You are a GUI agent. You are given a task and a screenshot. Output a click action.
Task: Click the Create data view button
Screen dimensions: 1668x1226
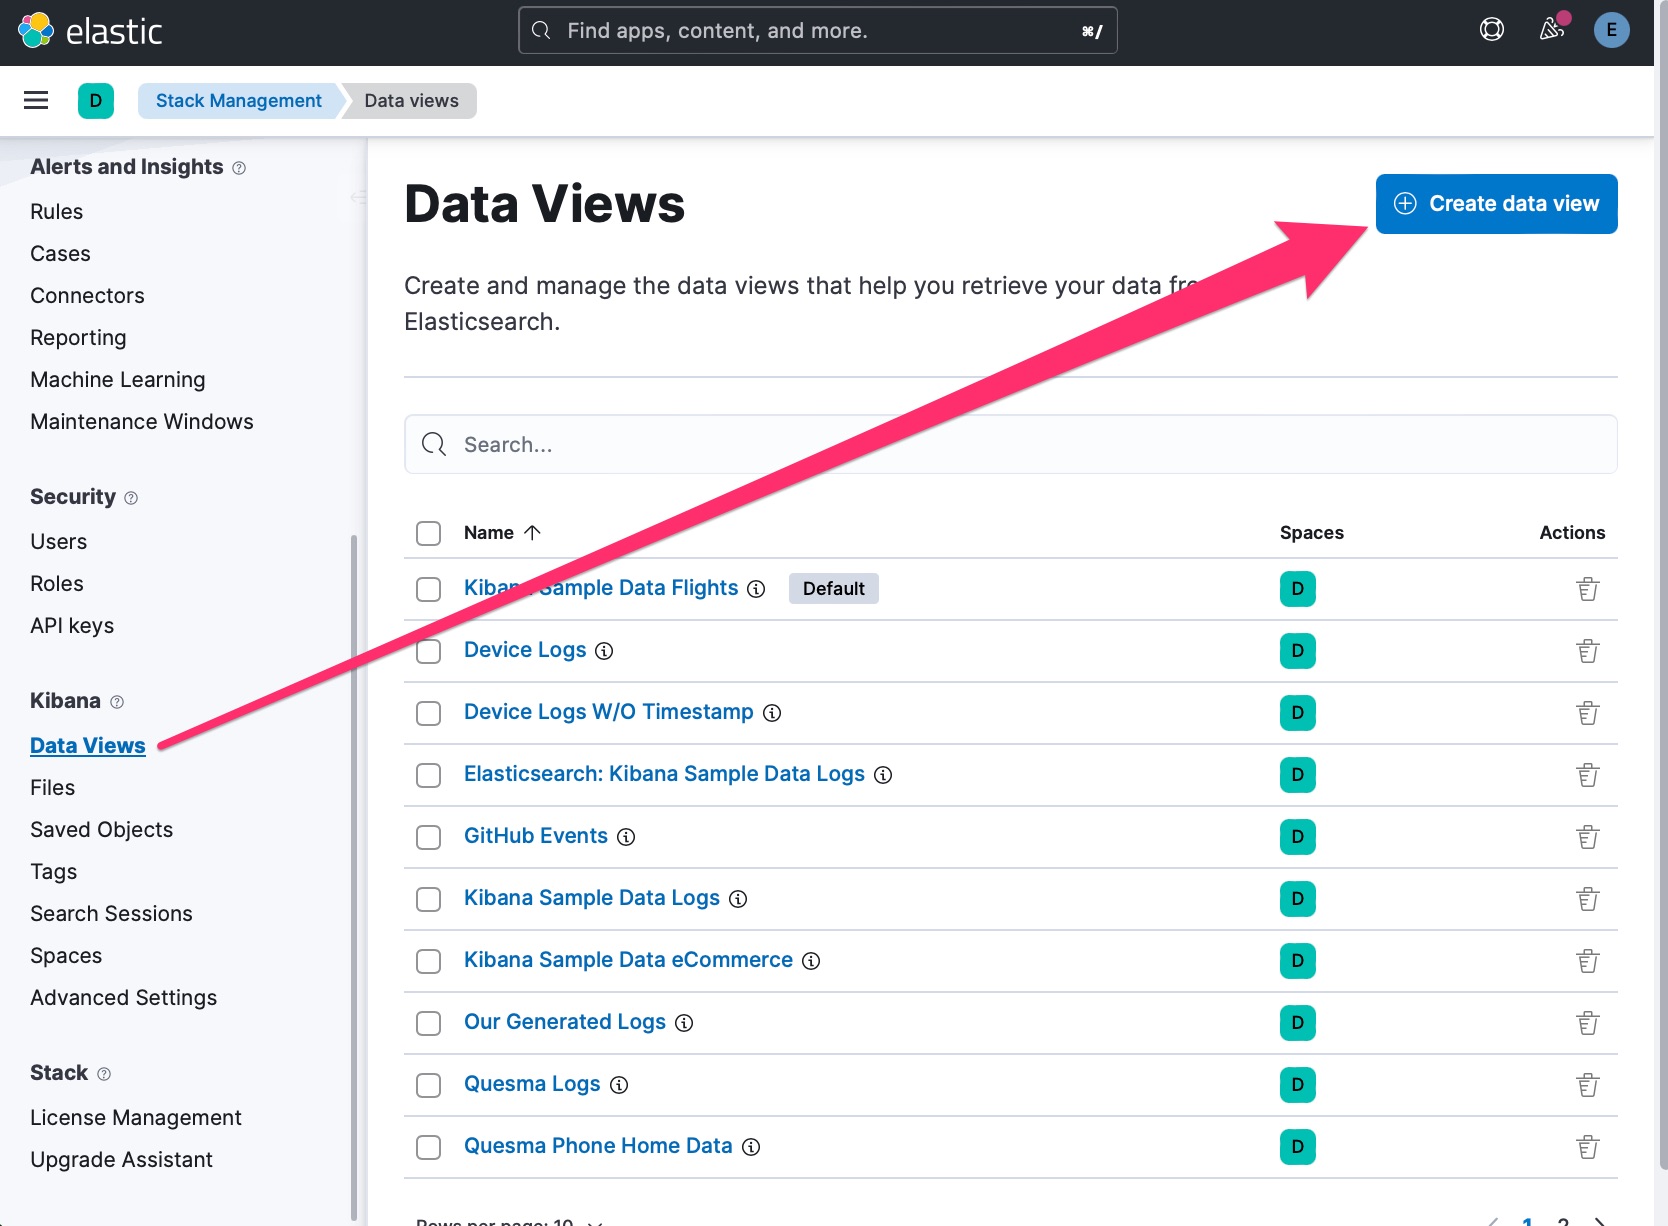(x=1496, y=204)
